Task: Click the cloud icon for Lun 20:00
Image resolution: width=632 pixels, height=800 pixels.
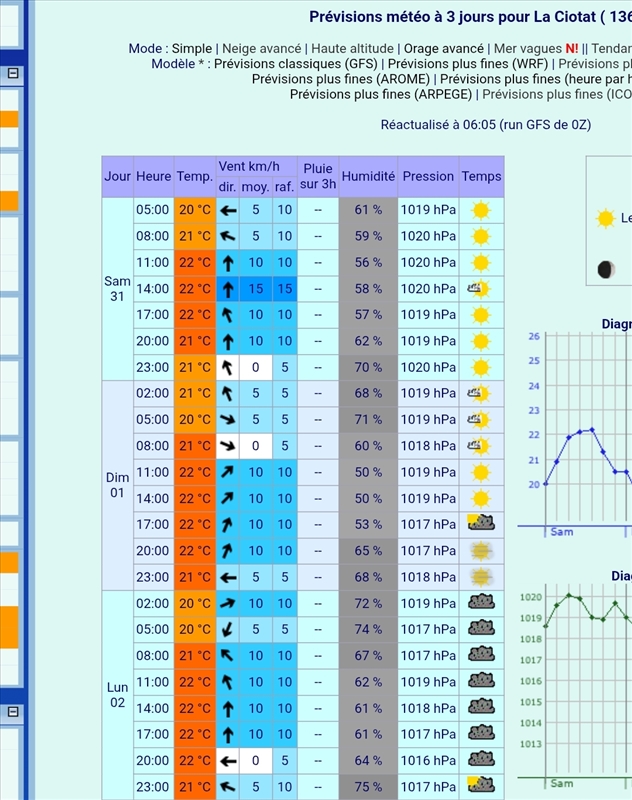Action: pos(481,759)
